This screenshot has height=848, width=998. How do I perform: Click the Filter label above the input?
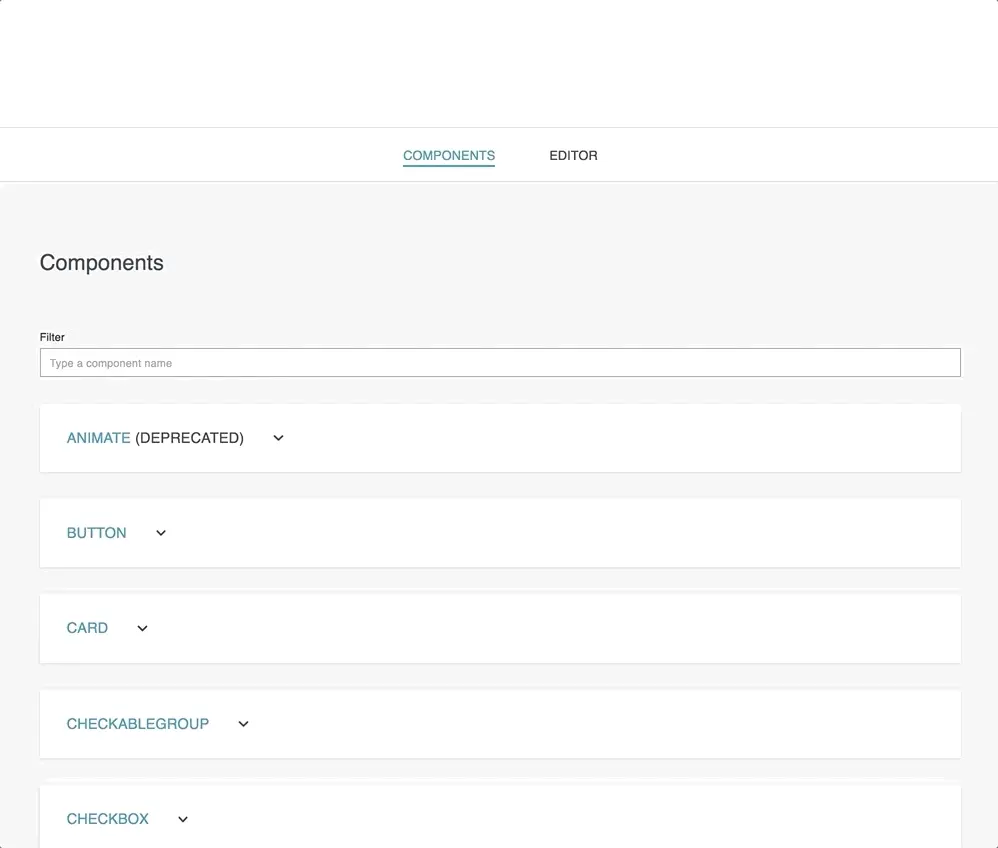[x=52, y=337]
